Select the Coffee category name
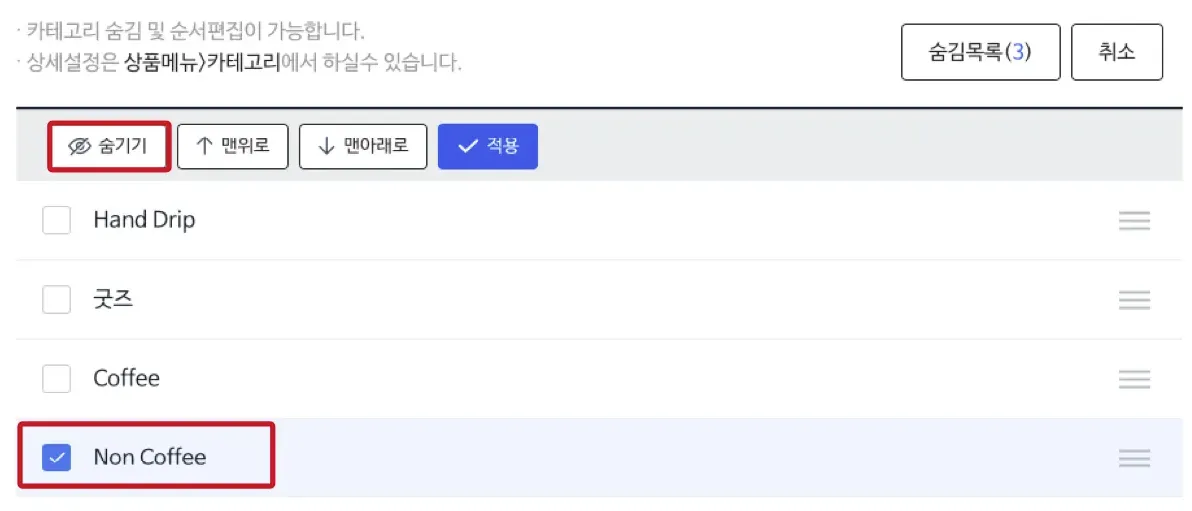Image resolution: width=1192 pixels, height=511 pixels. pyautogui.click(x=126, y=378)
